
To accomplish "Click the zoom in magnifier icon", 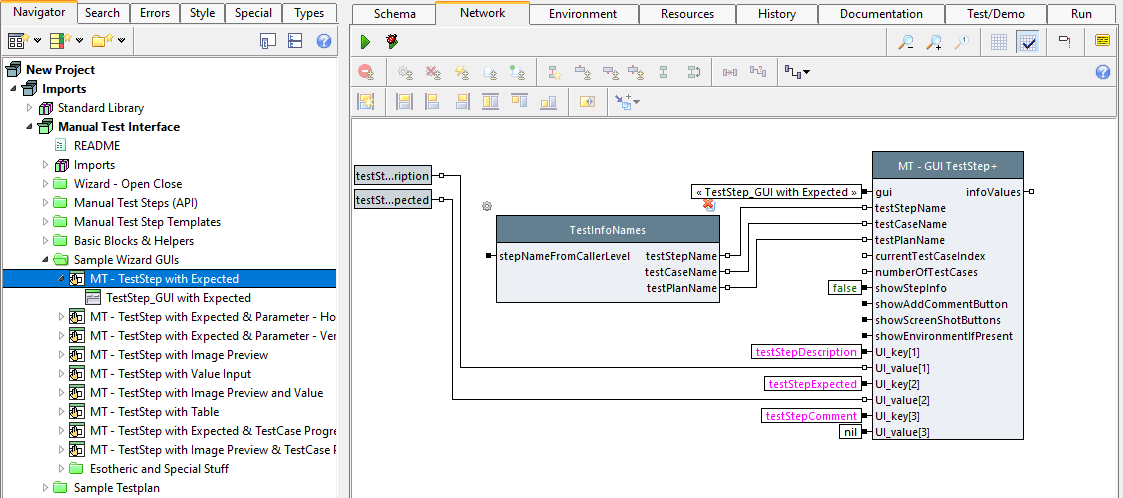I will (934, 42).
